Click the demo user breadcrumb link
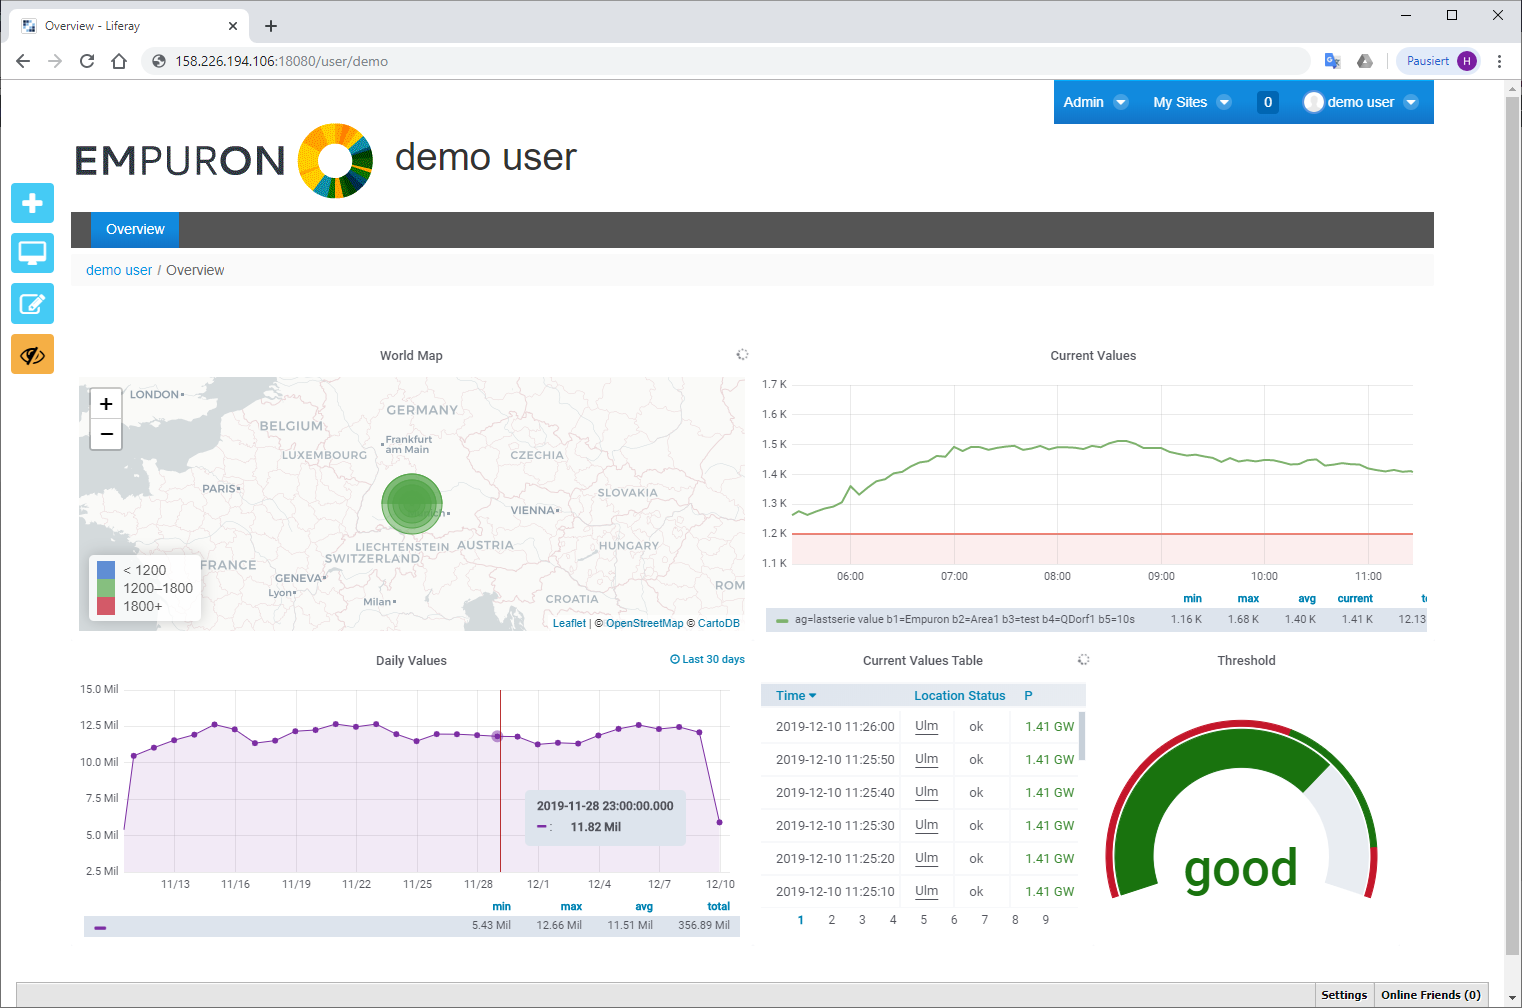 click(119, 270)
